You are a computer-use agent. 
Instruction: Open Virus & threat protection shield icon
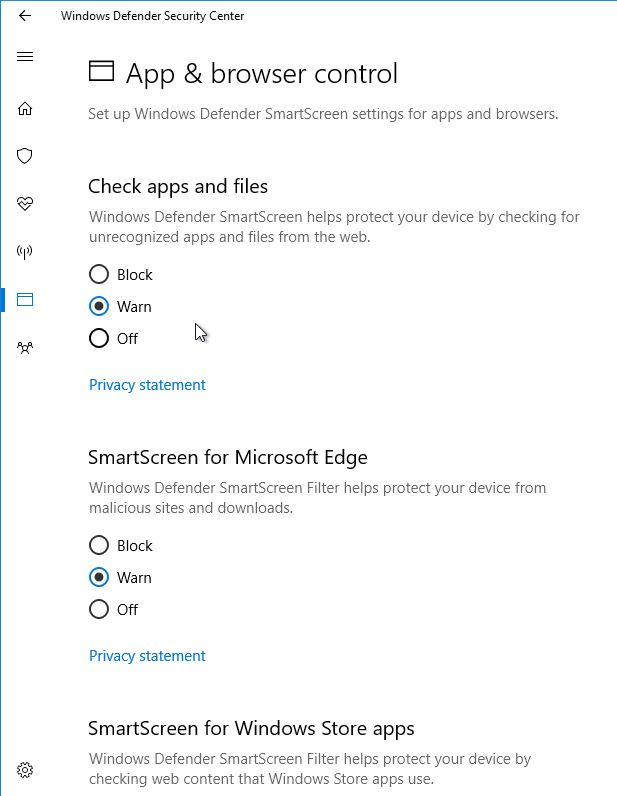click(25, 156)
